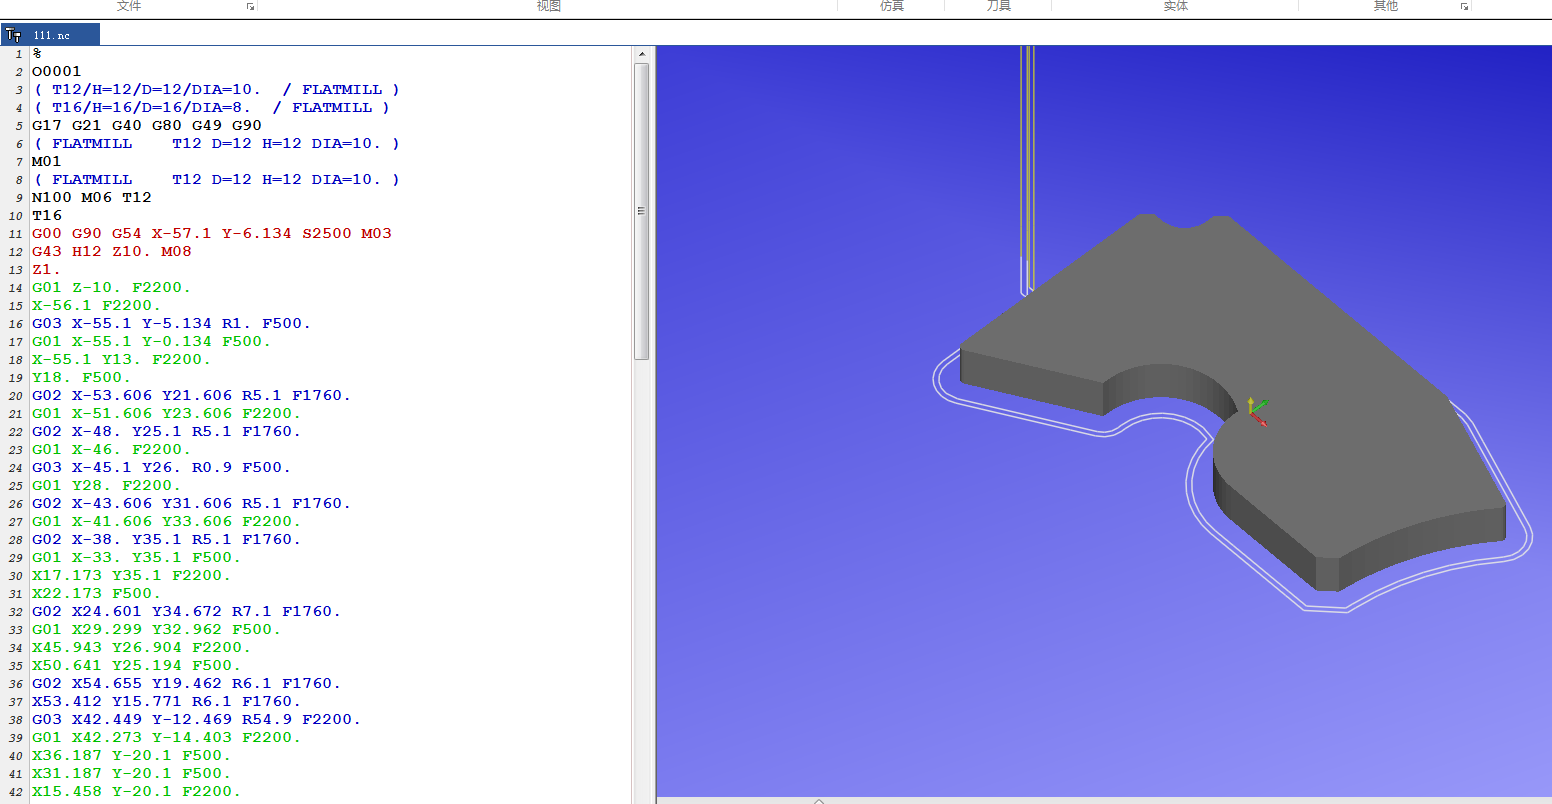Viewport: 1552px width, 804px height.
Task: Select the N100 M06 T12 tool change line
Action: tap(92, 198)
